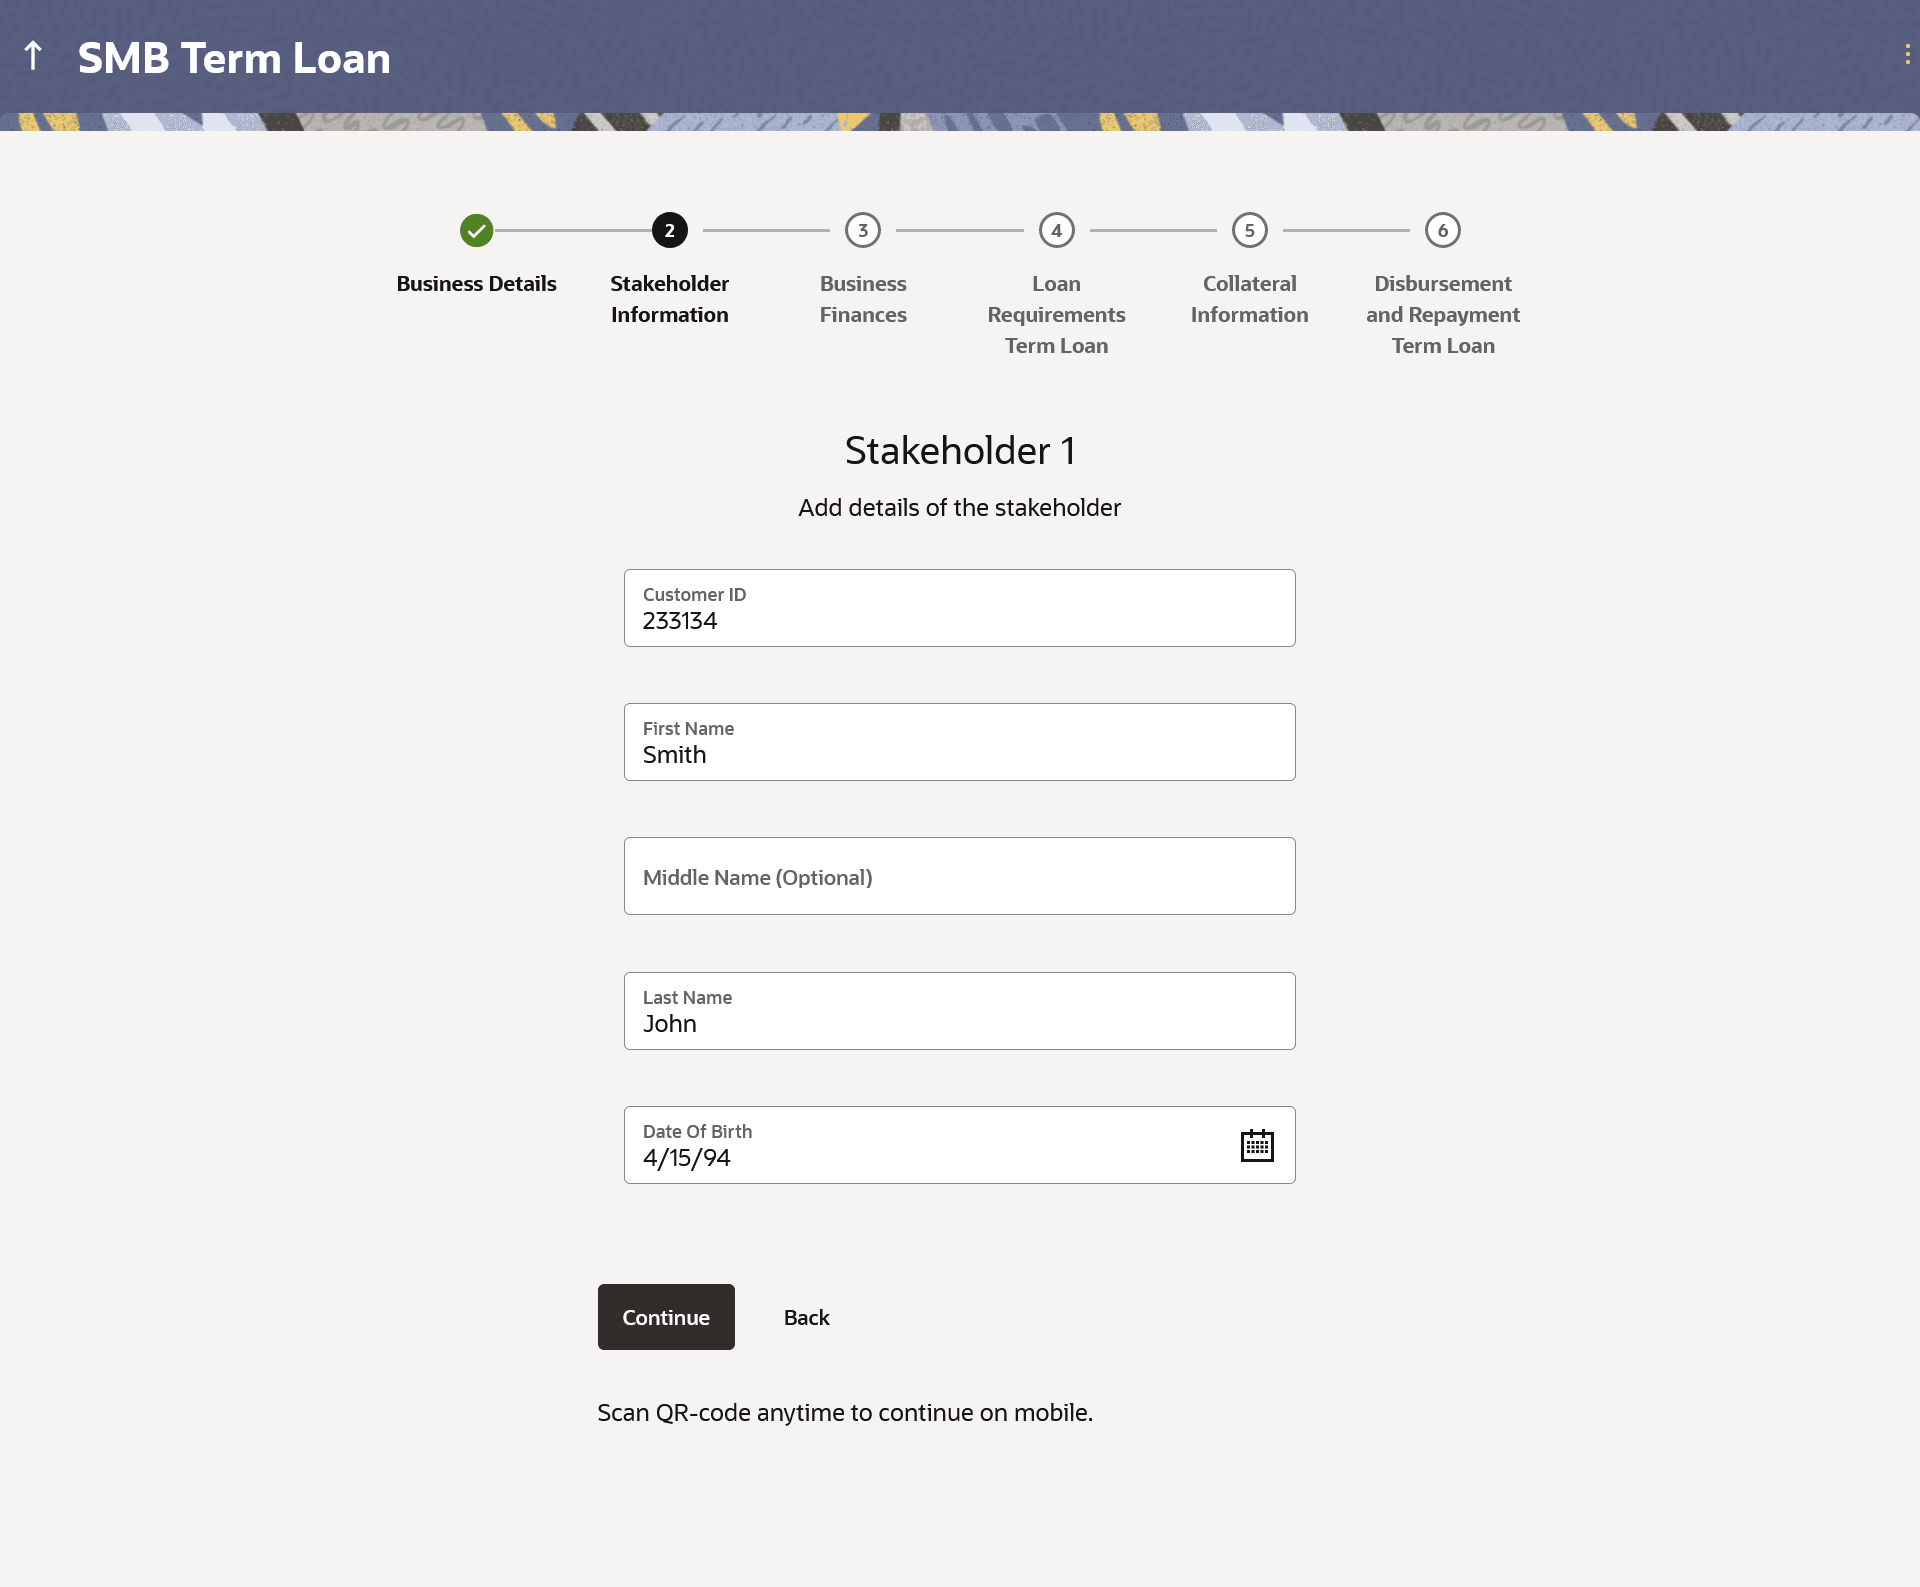
Task: Focus the Customer ID field
Action: 959,608
